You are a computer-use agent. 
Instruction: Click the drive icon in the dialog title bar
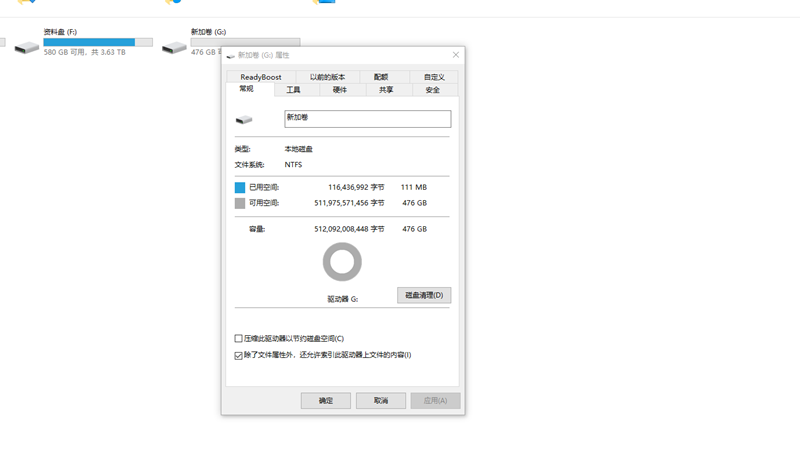pyautogui.click(x=231, y=56)
